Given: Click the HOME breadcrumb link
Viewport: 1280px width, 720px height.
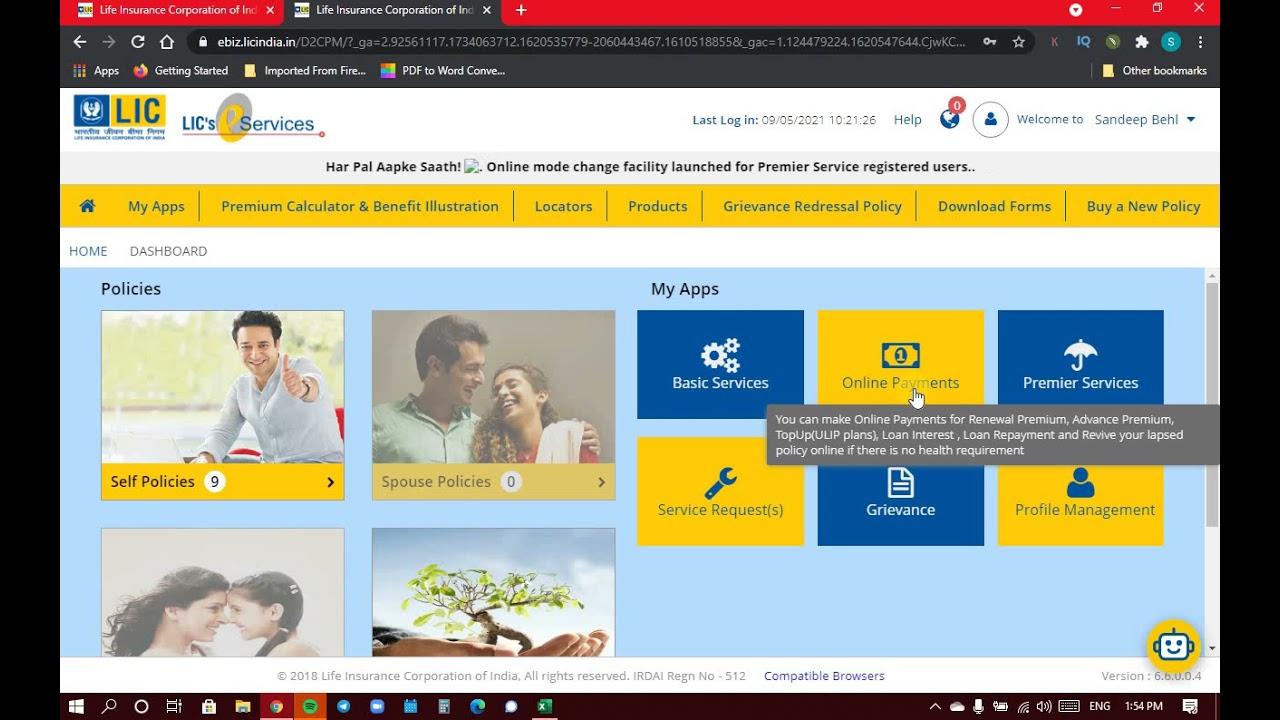Looking at the screenshot, I should click(88, 251).
